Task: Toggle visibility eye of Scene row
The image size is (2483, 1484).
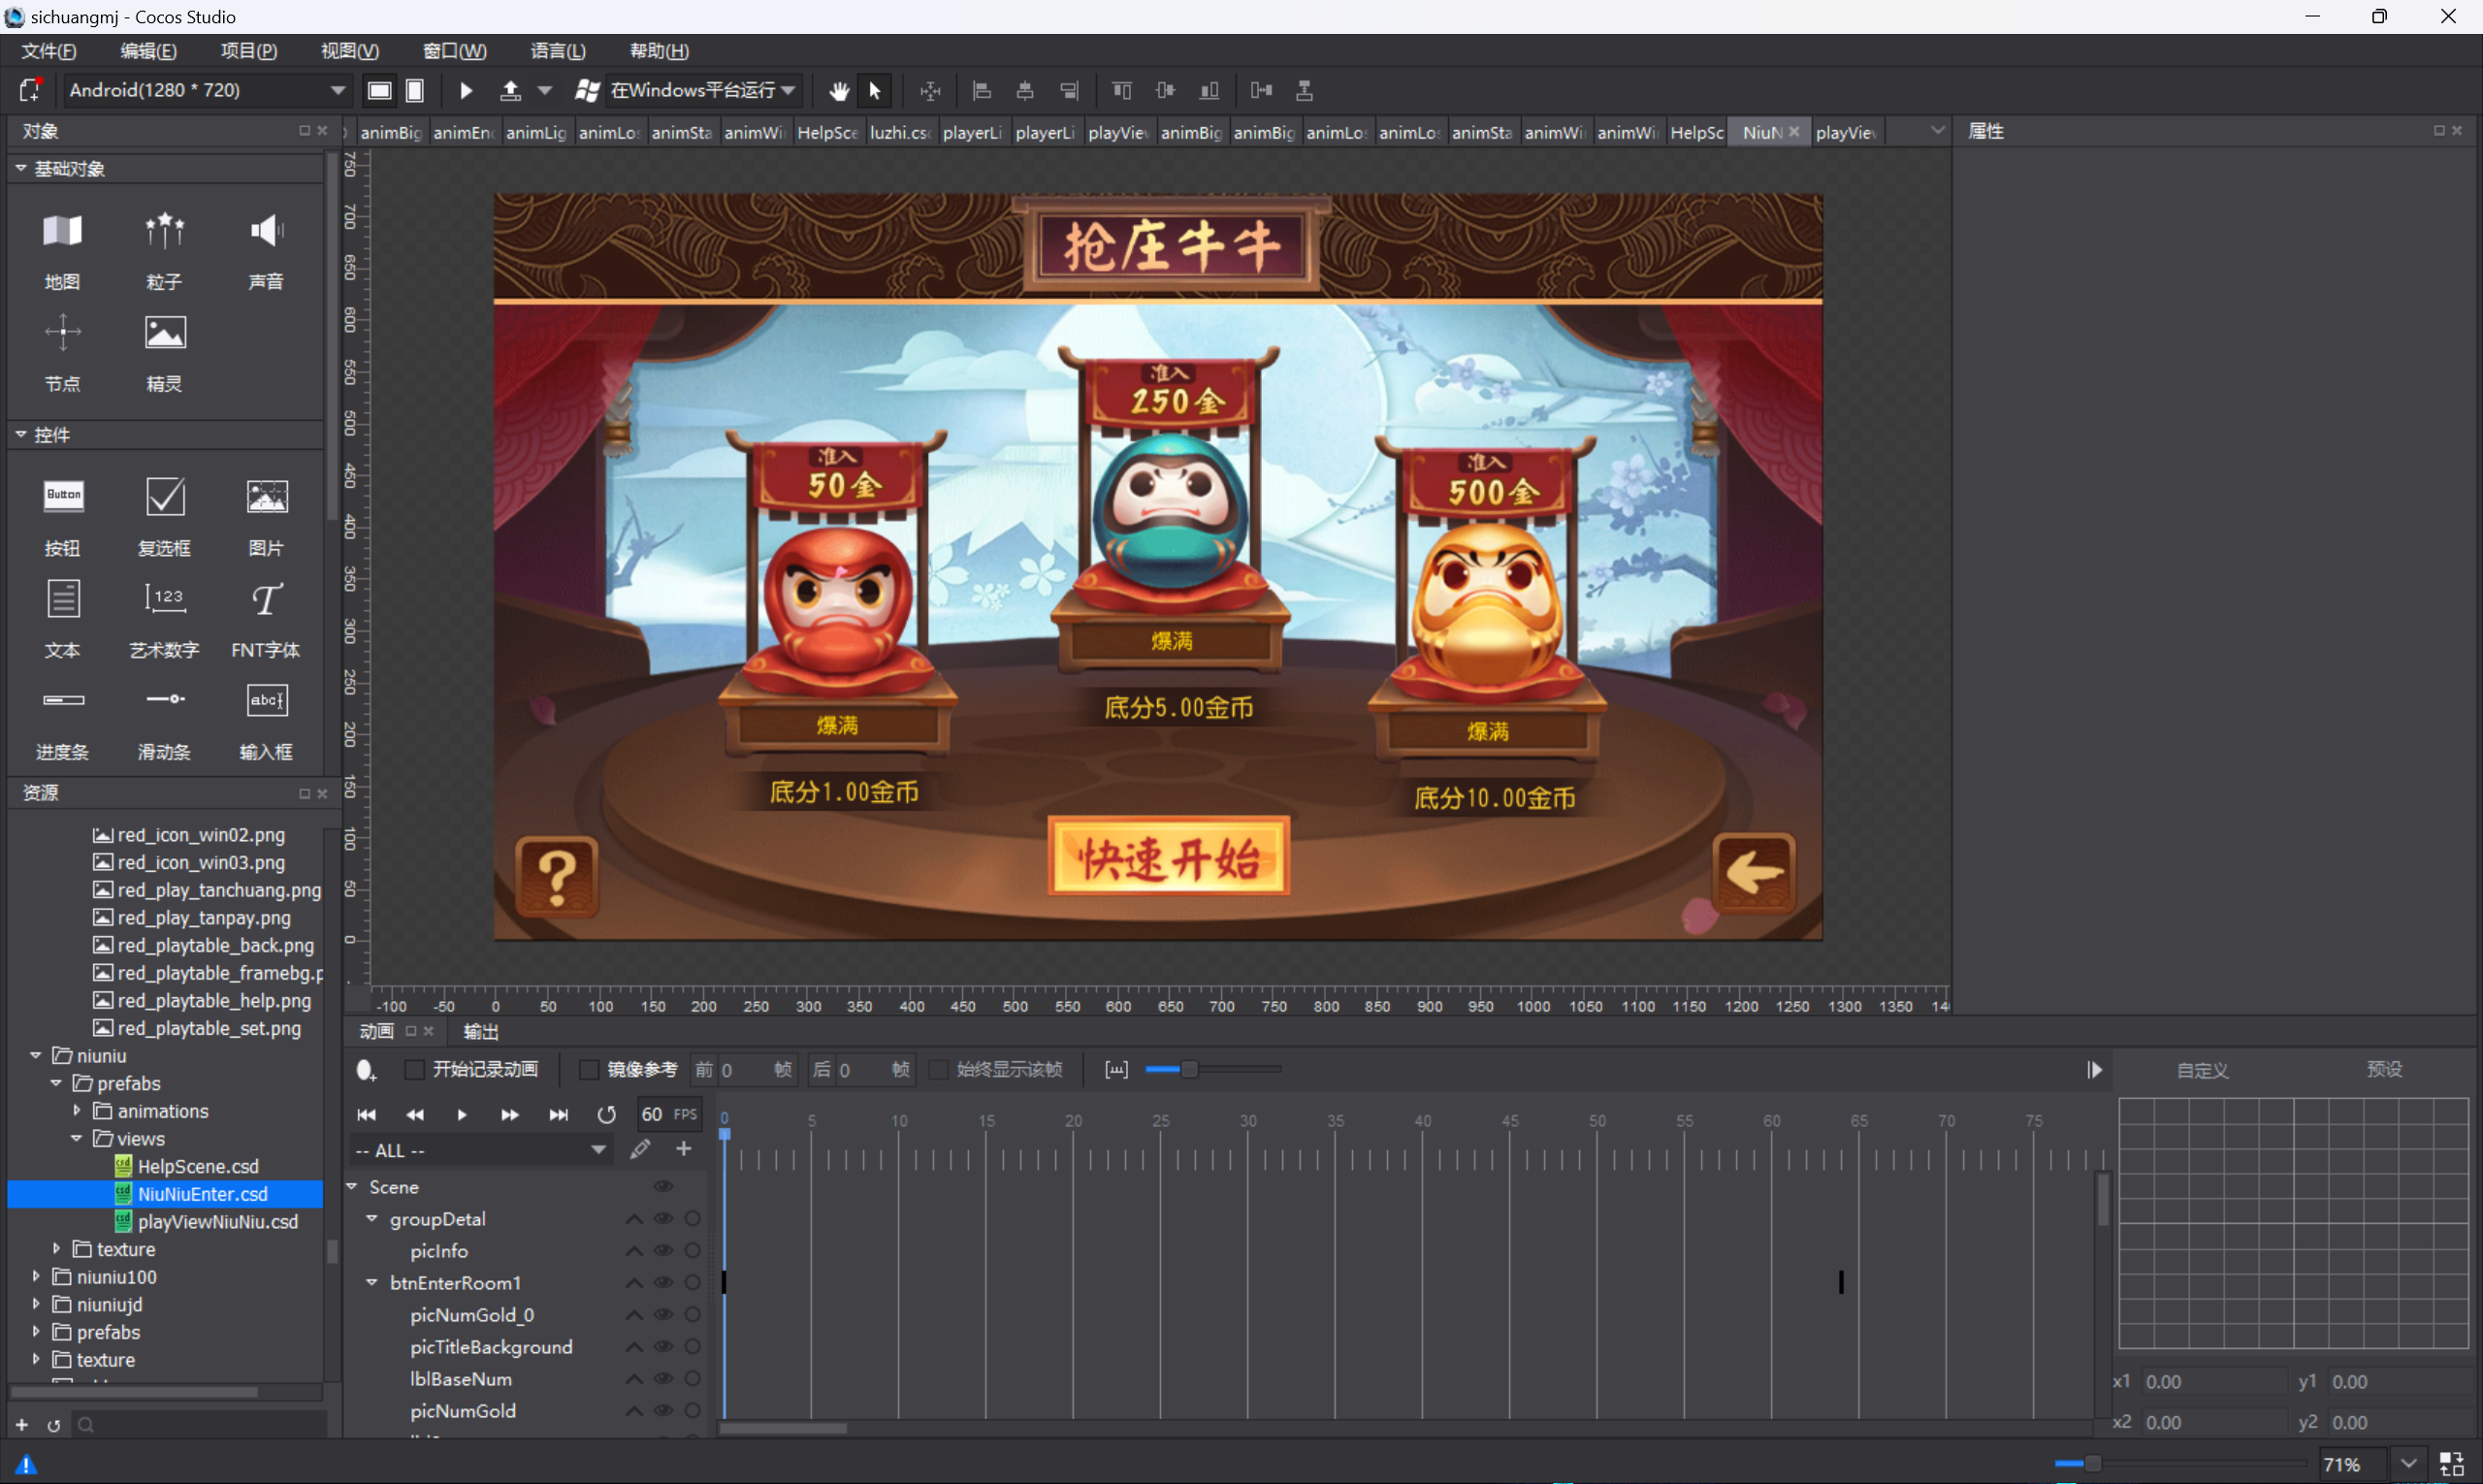Action: 663,1187
